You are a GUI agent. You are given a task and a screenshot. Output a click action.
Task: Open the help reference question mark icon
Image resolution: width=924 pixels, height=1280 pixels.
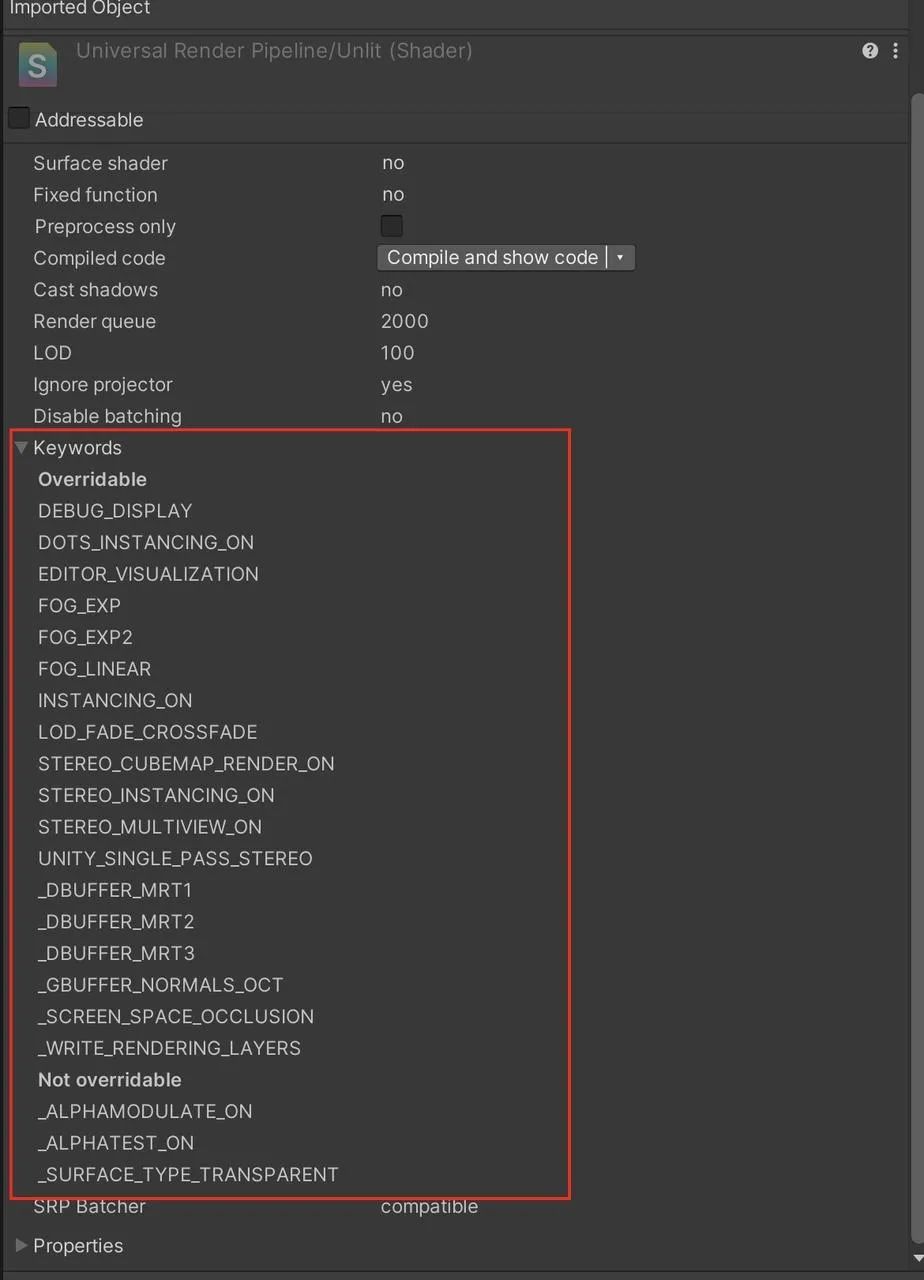[x=870, y=51]
